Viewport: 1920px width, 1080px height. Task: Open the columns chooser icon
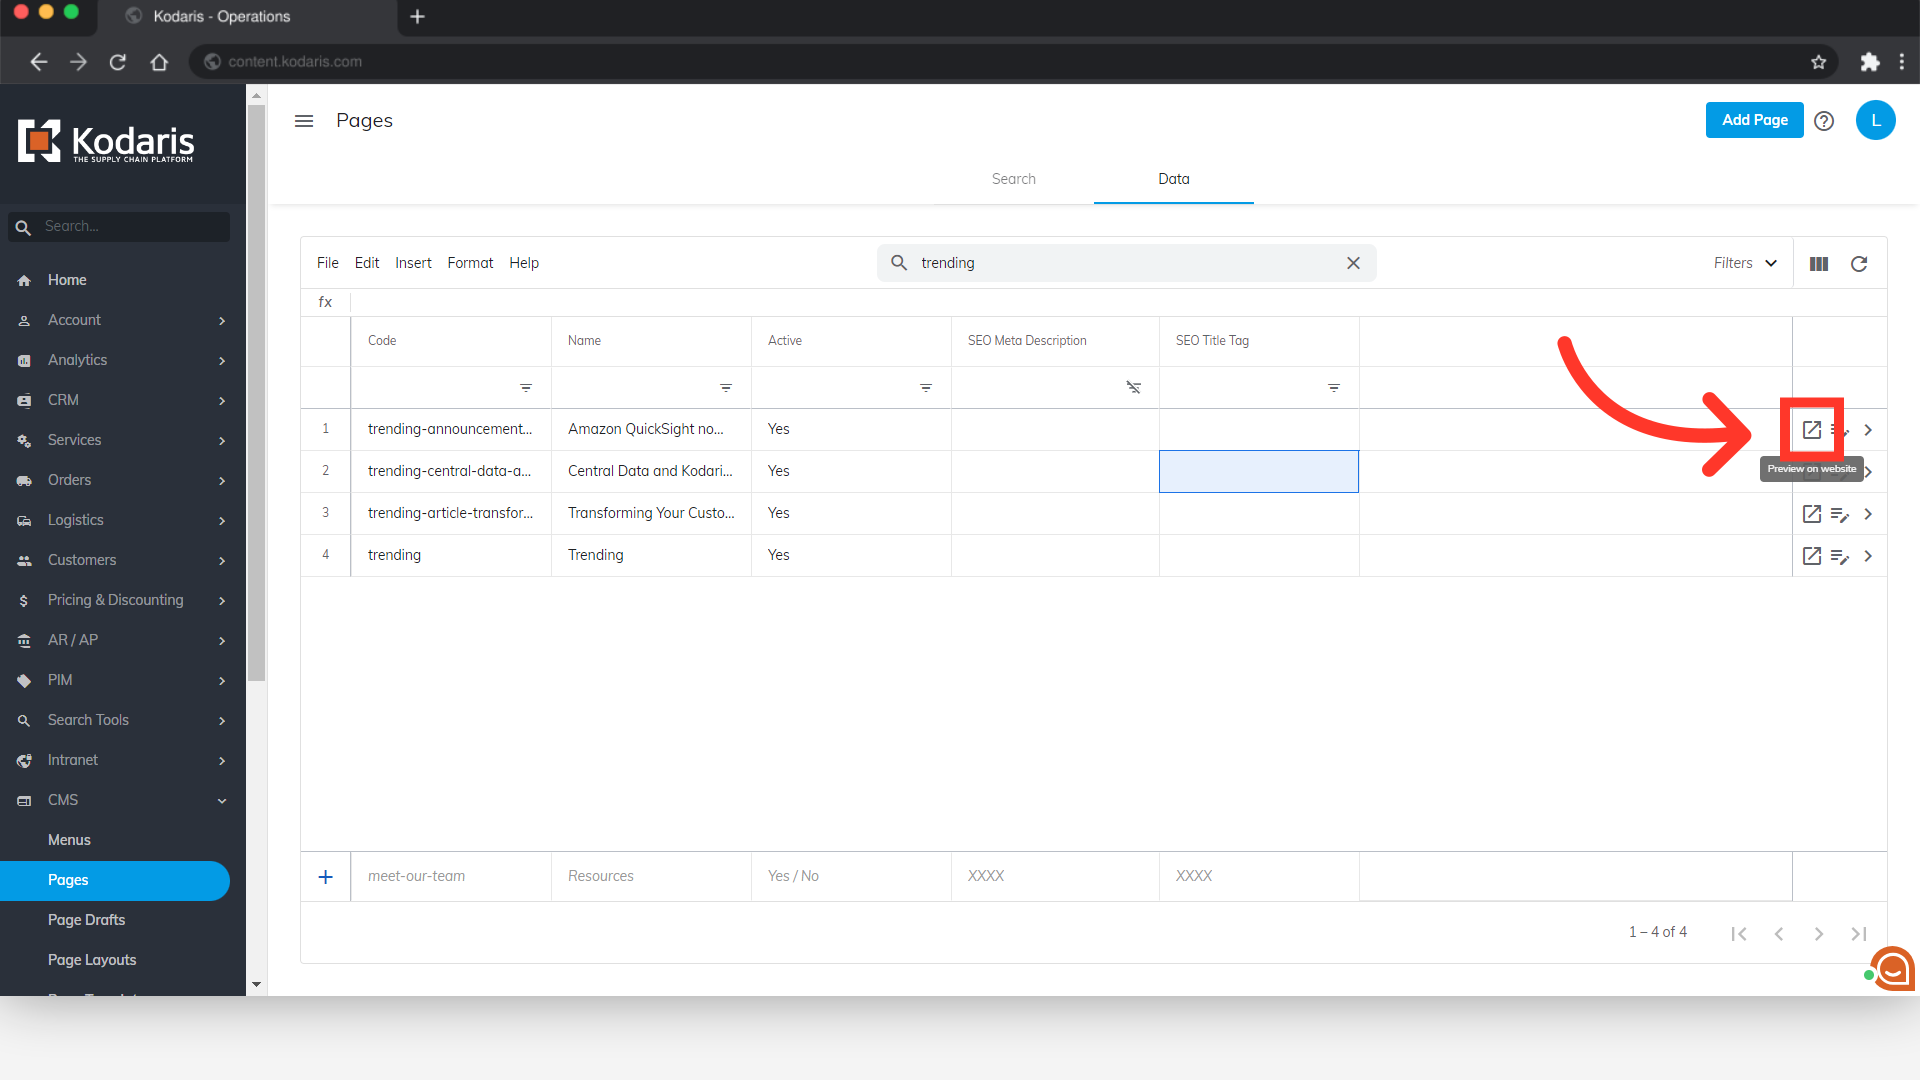tap(1819, 264)
